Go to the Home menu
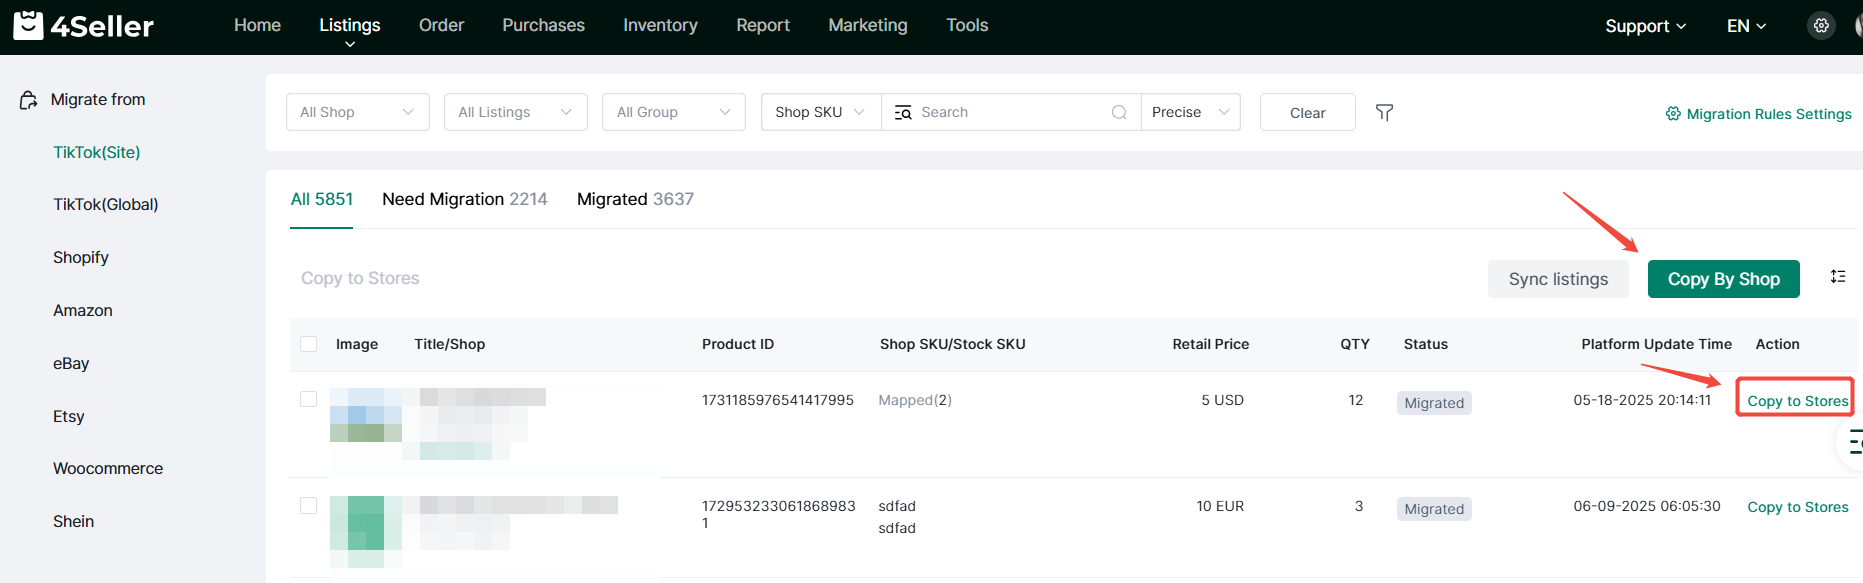This screenshot has height=583, width=1863. tap(257, 25)
